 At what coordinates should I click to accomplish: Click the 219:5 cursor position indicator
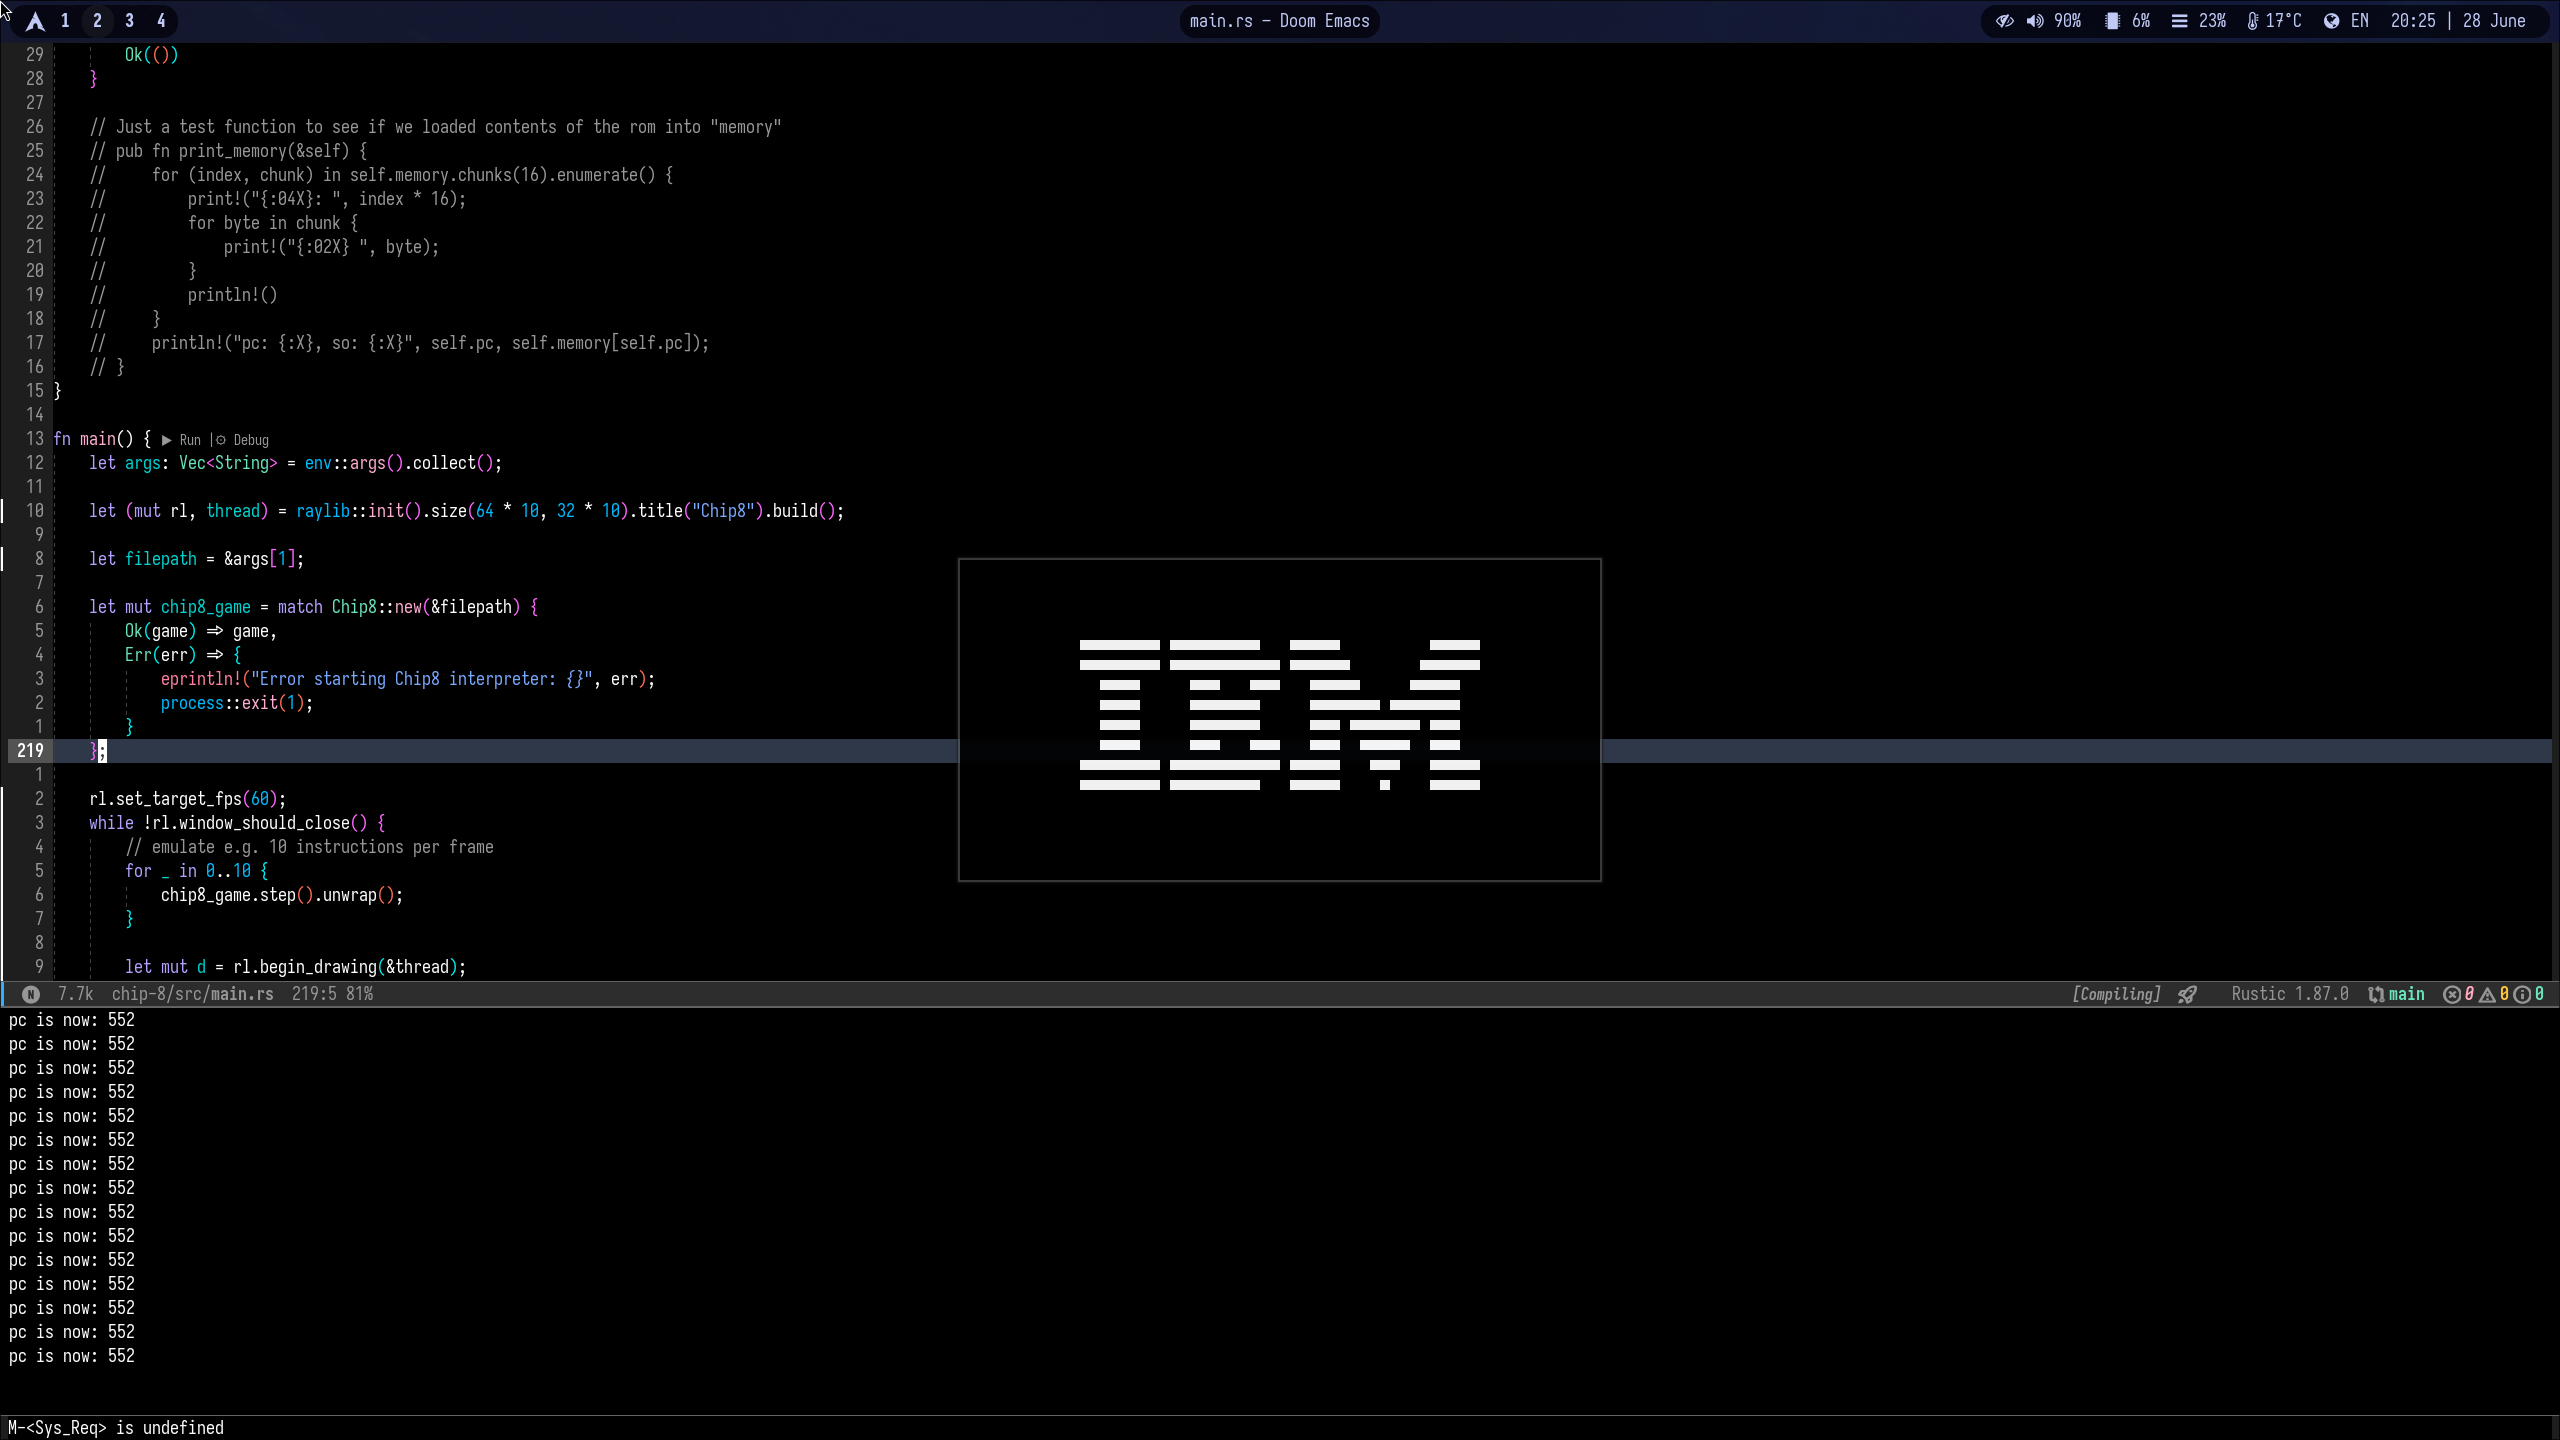pos(314,994)
